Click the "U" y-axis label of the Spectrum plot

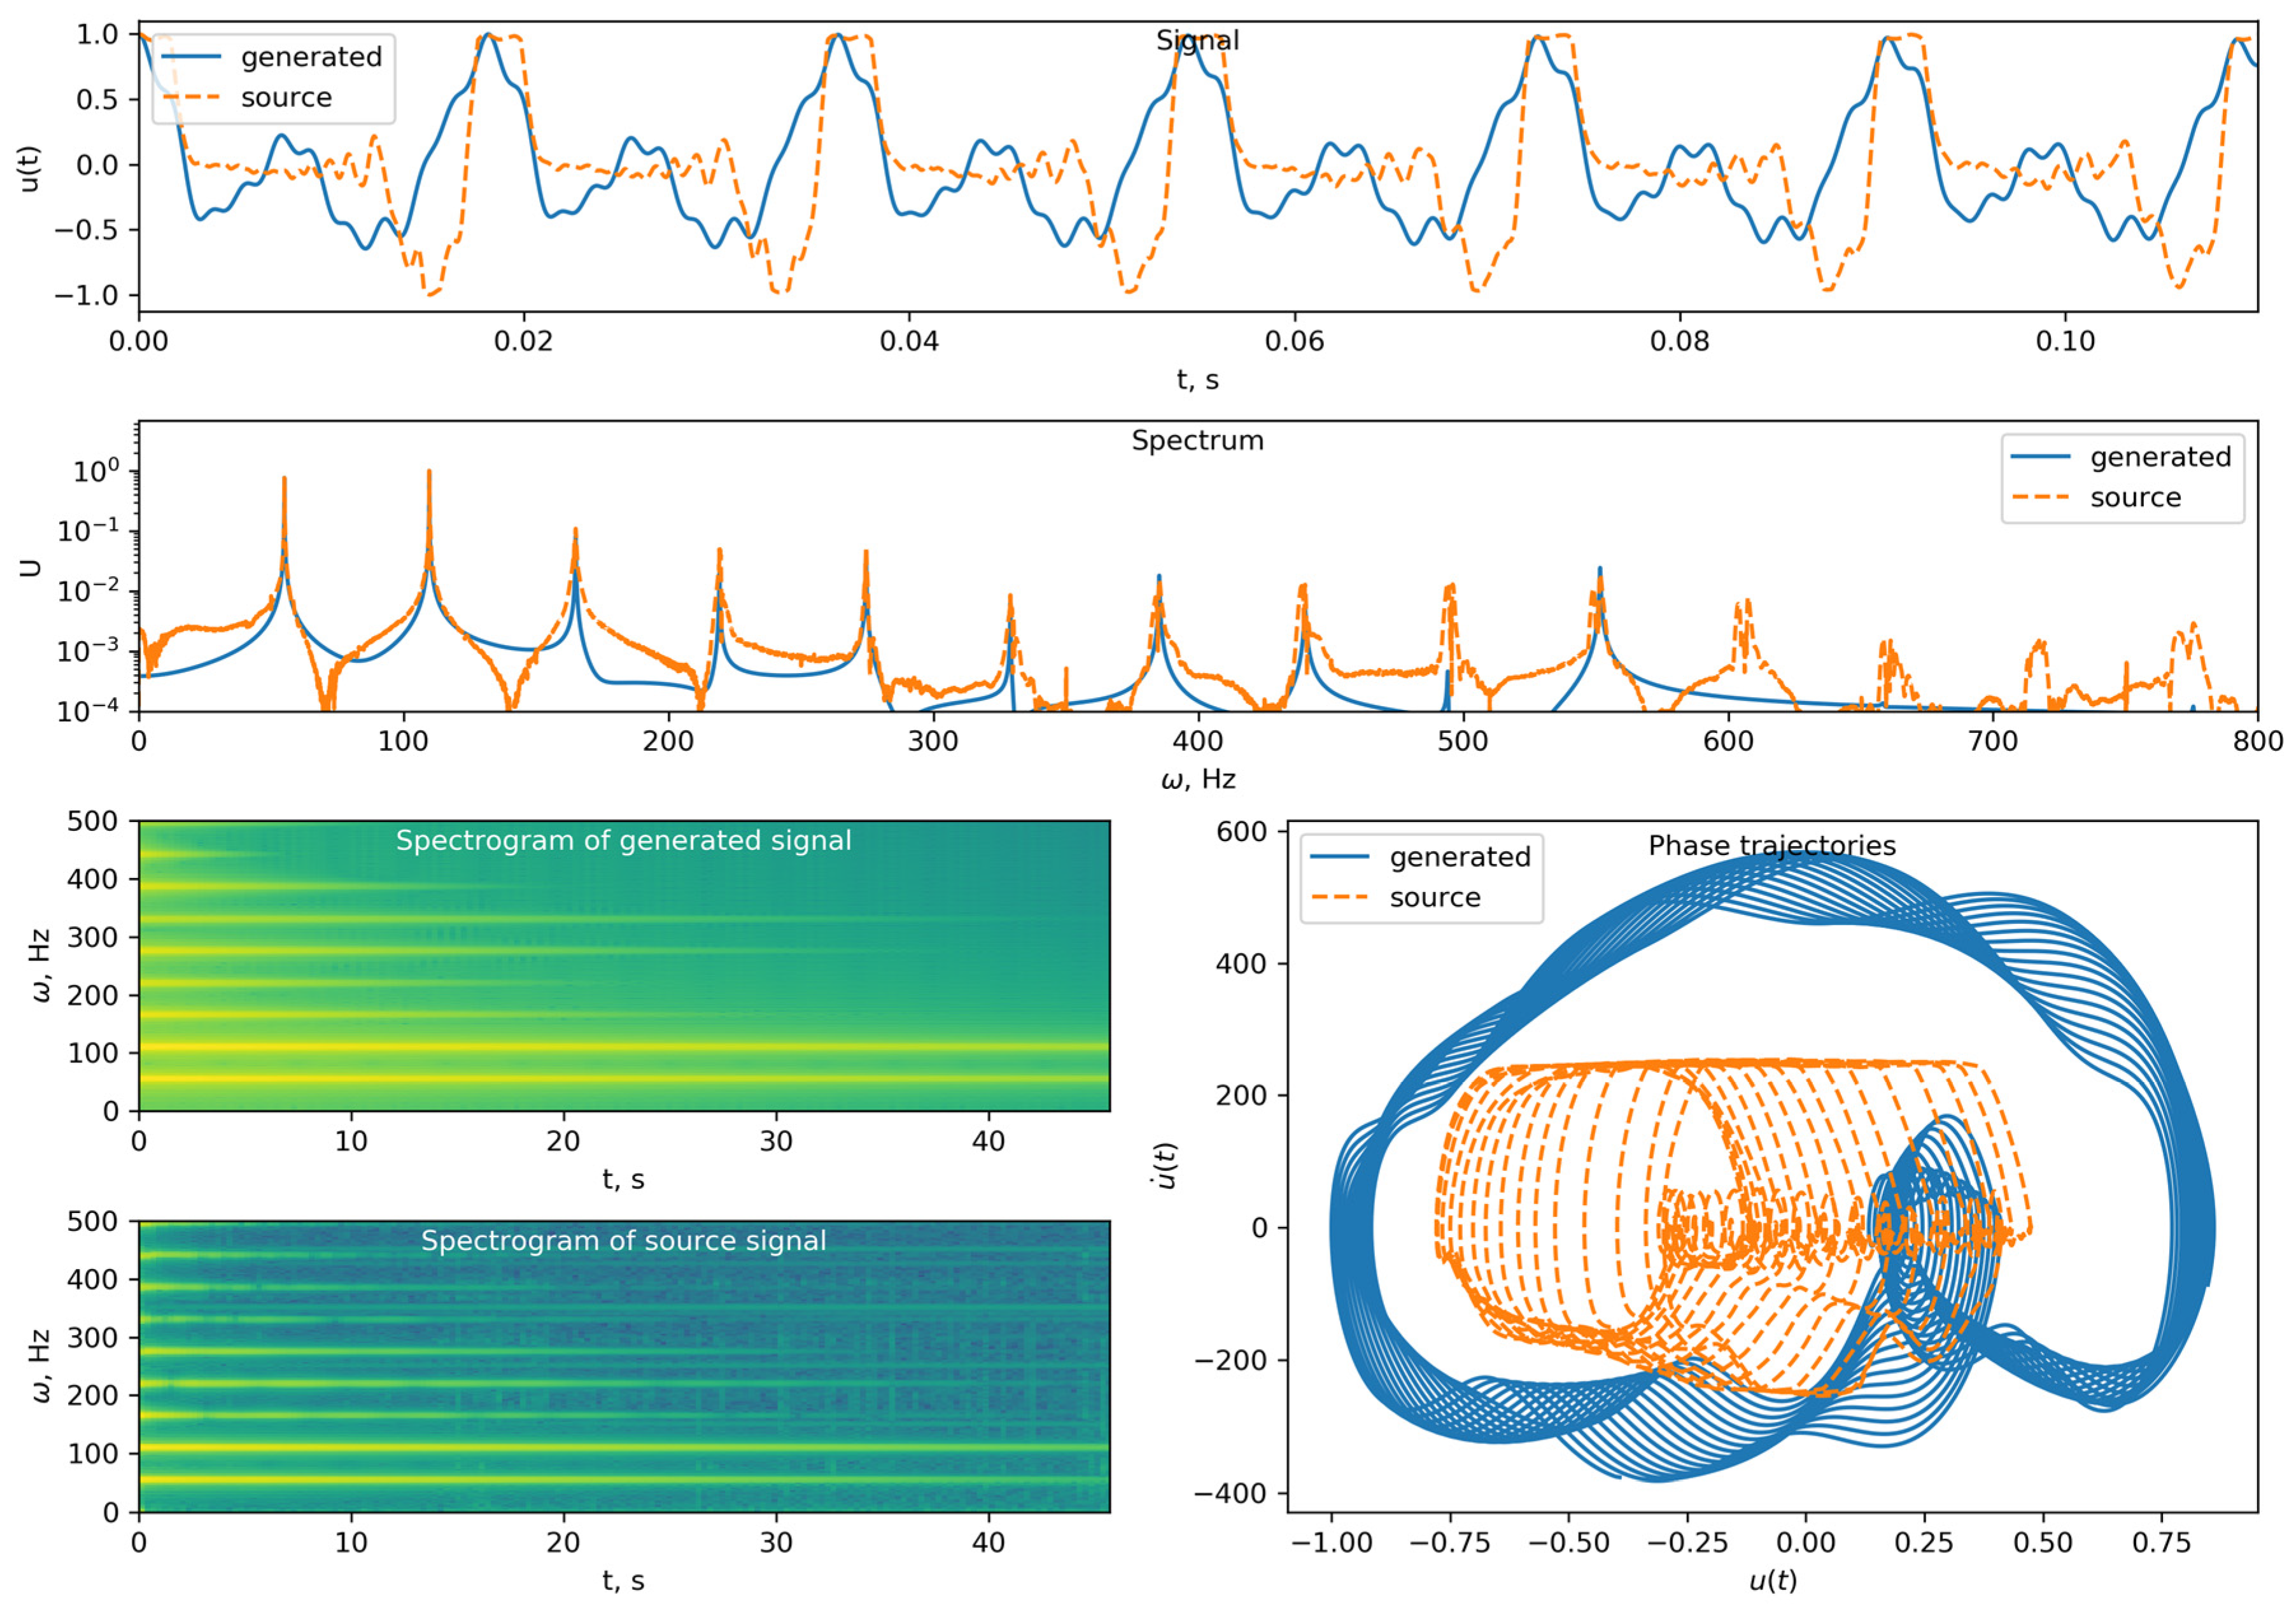click(31, 567)
